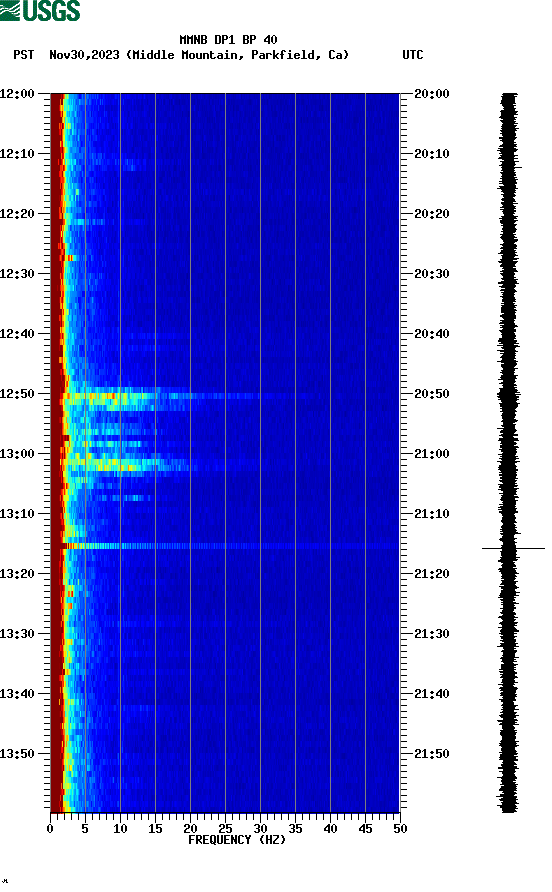Click the '21:20' UTC time label

[431, 573]
